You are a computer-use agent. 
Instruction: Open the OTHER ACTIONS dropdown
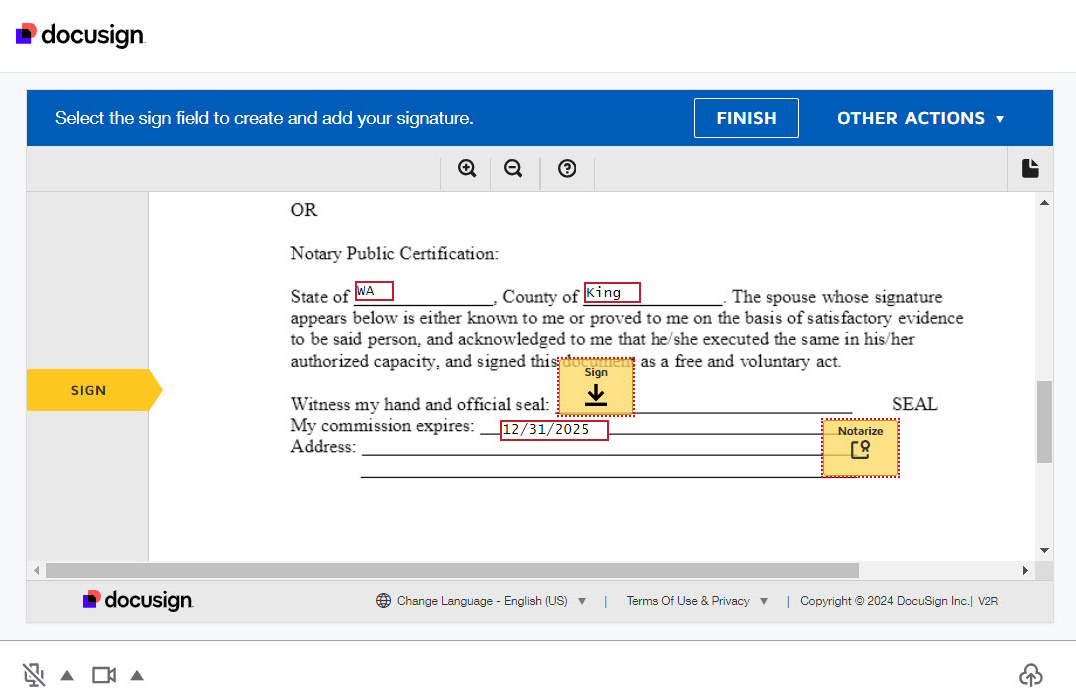[x=920, y=117]
